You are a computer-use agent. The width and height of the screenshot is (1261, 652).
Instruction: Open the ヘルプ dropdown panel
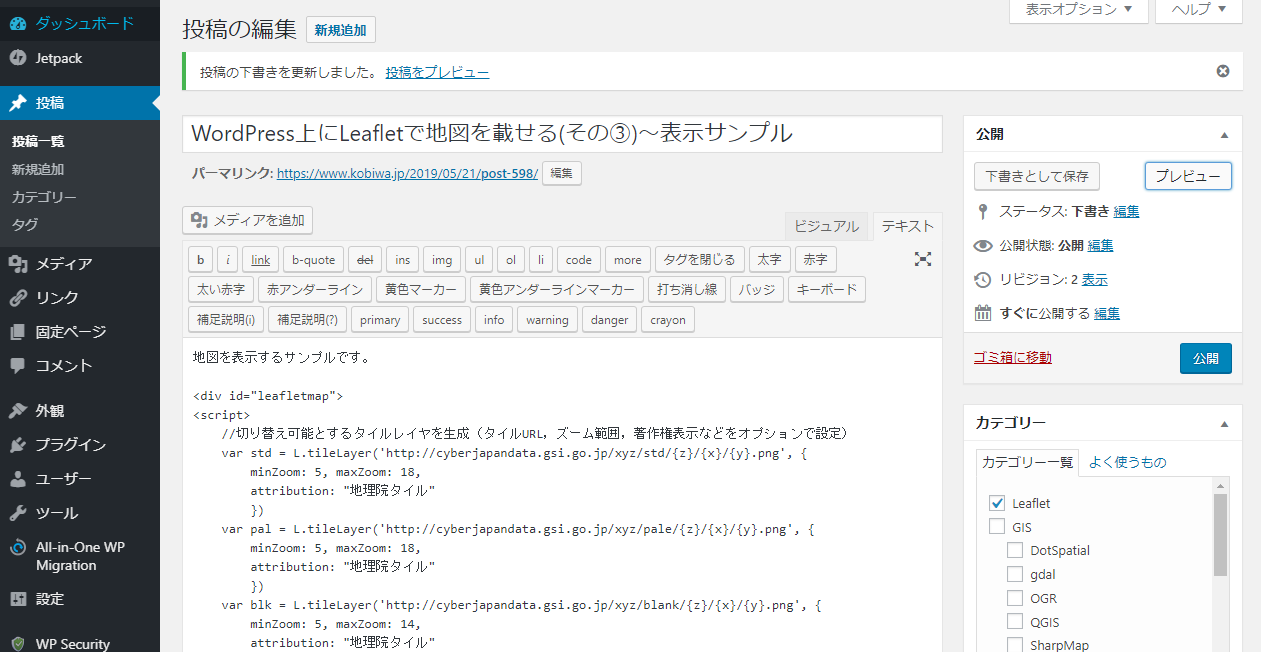[1198, 9]
